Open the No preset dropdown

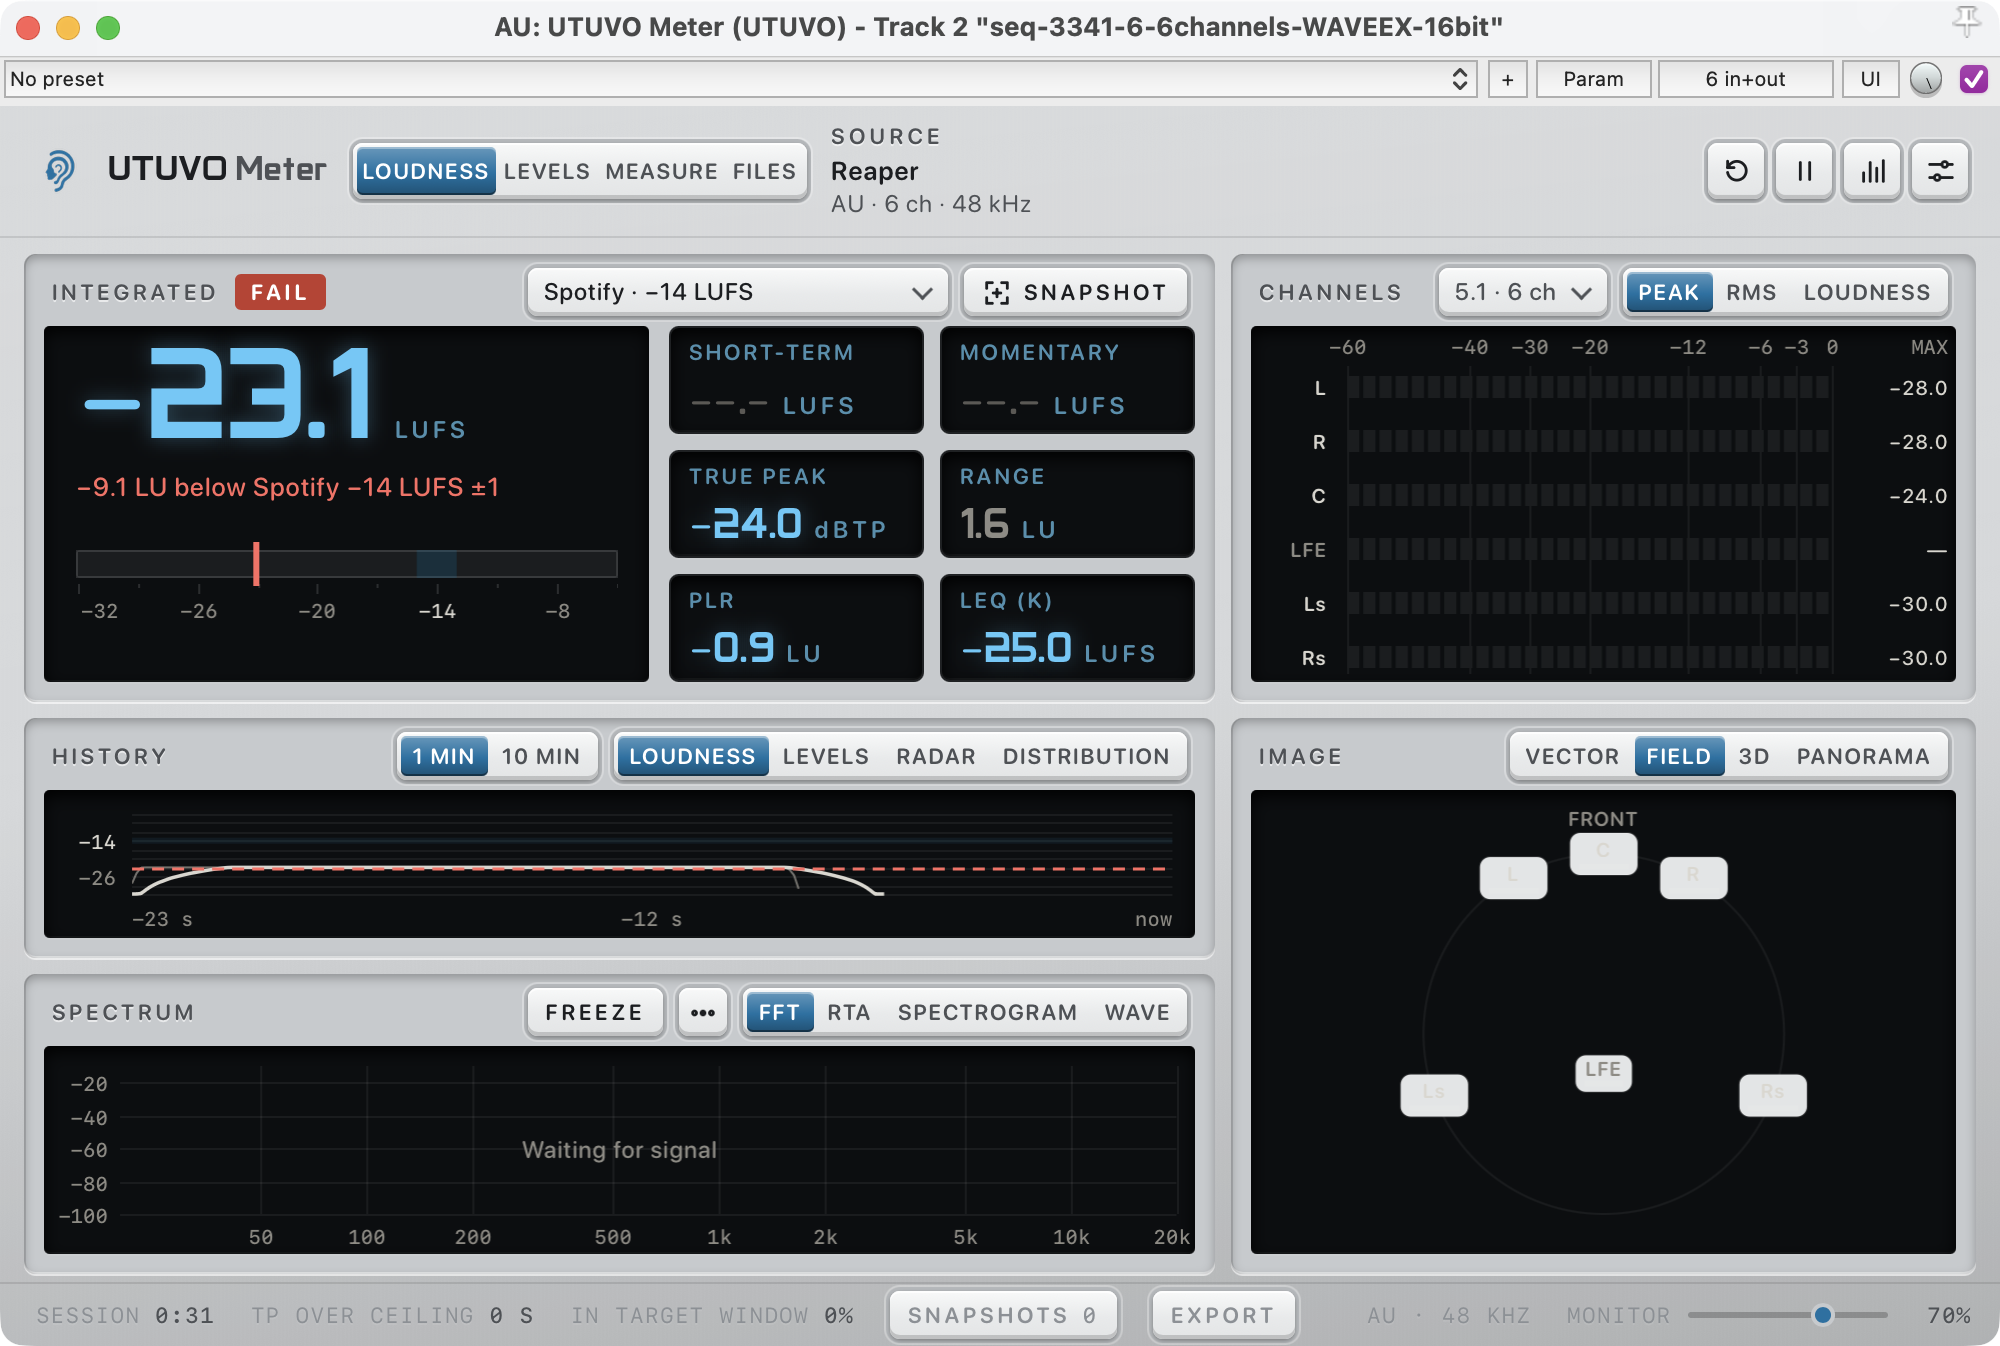pyautogui.click(x=740, y=79)
